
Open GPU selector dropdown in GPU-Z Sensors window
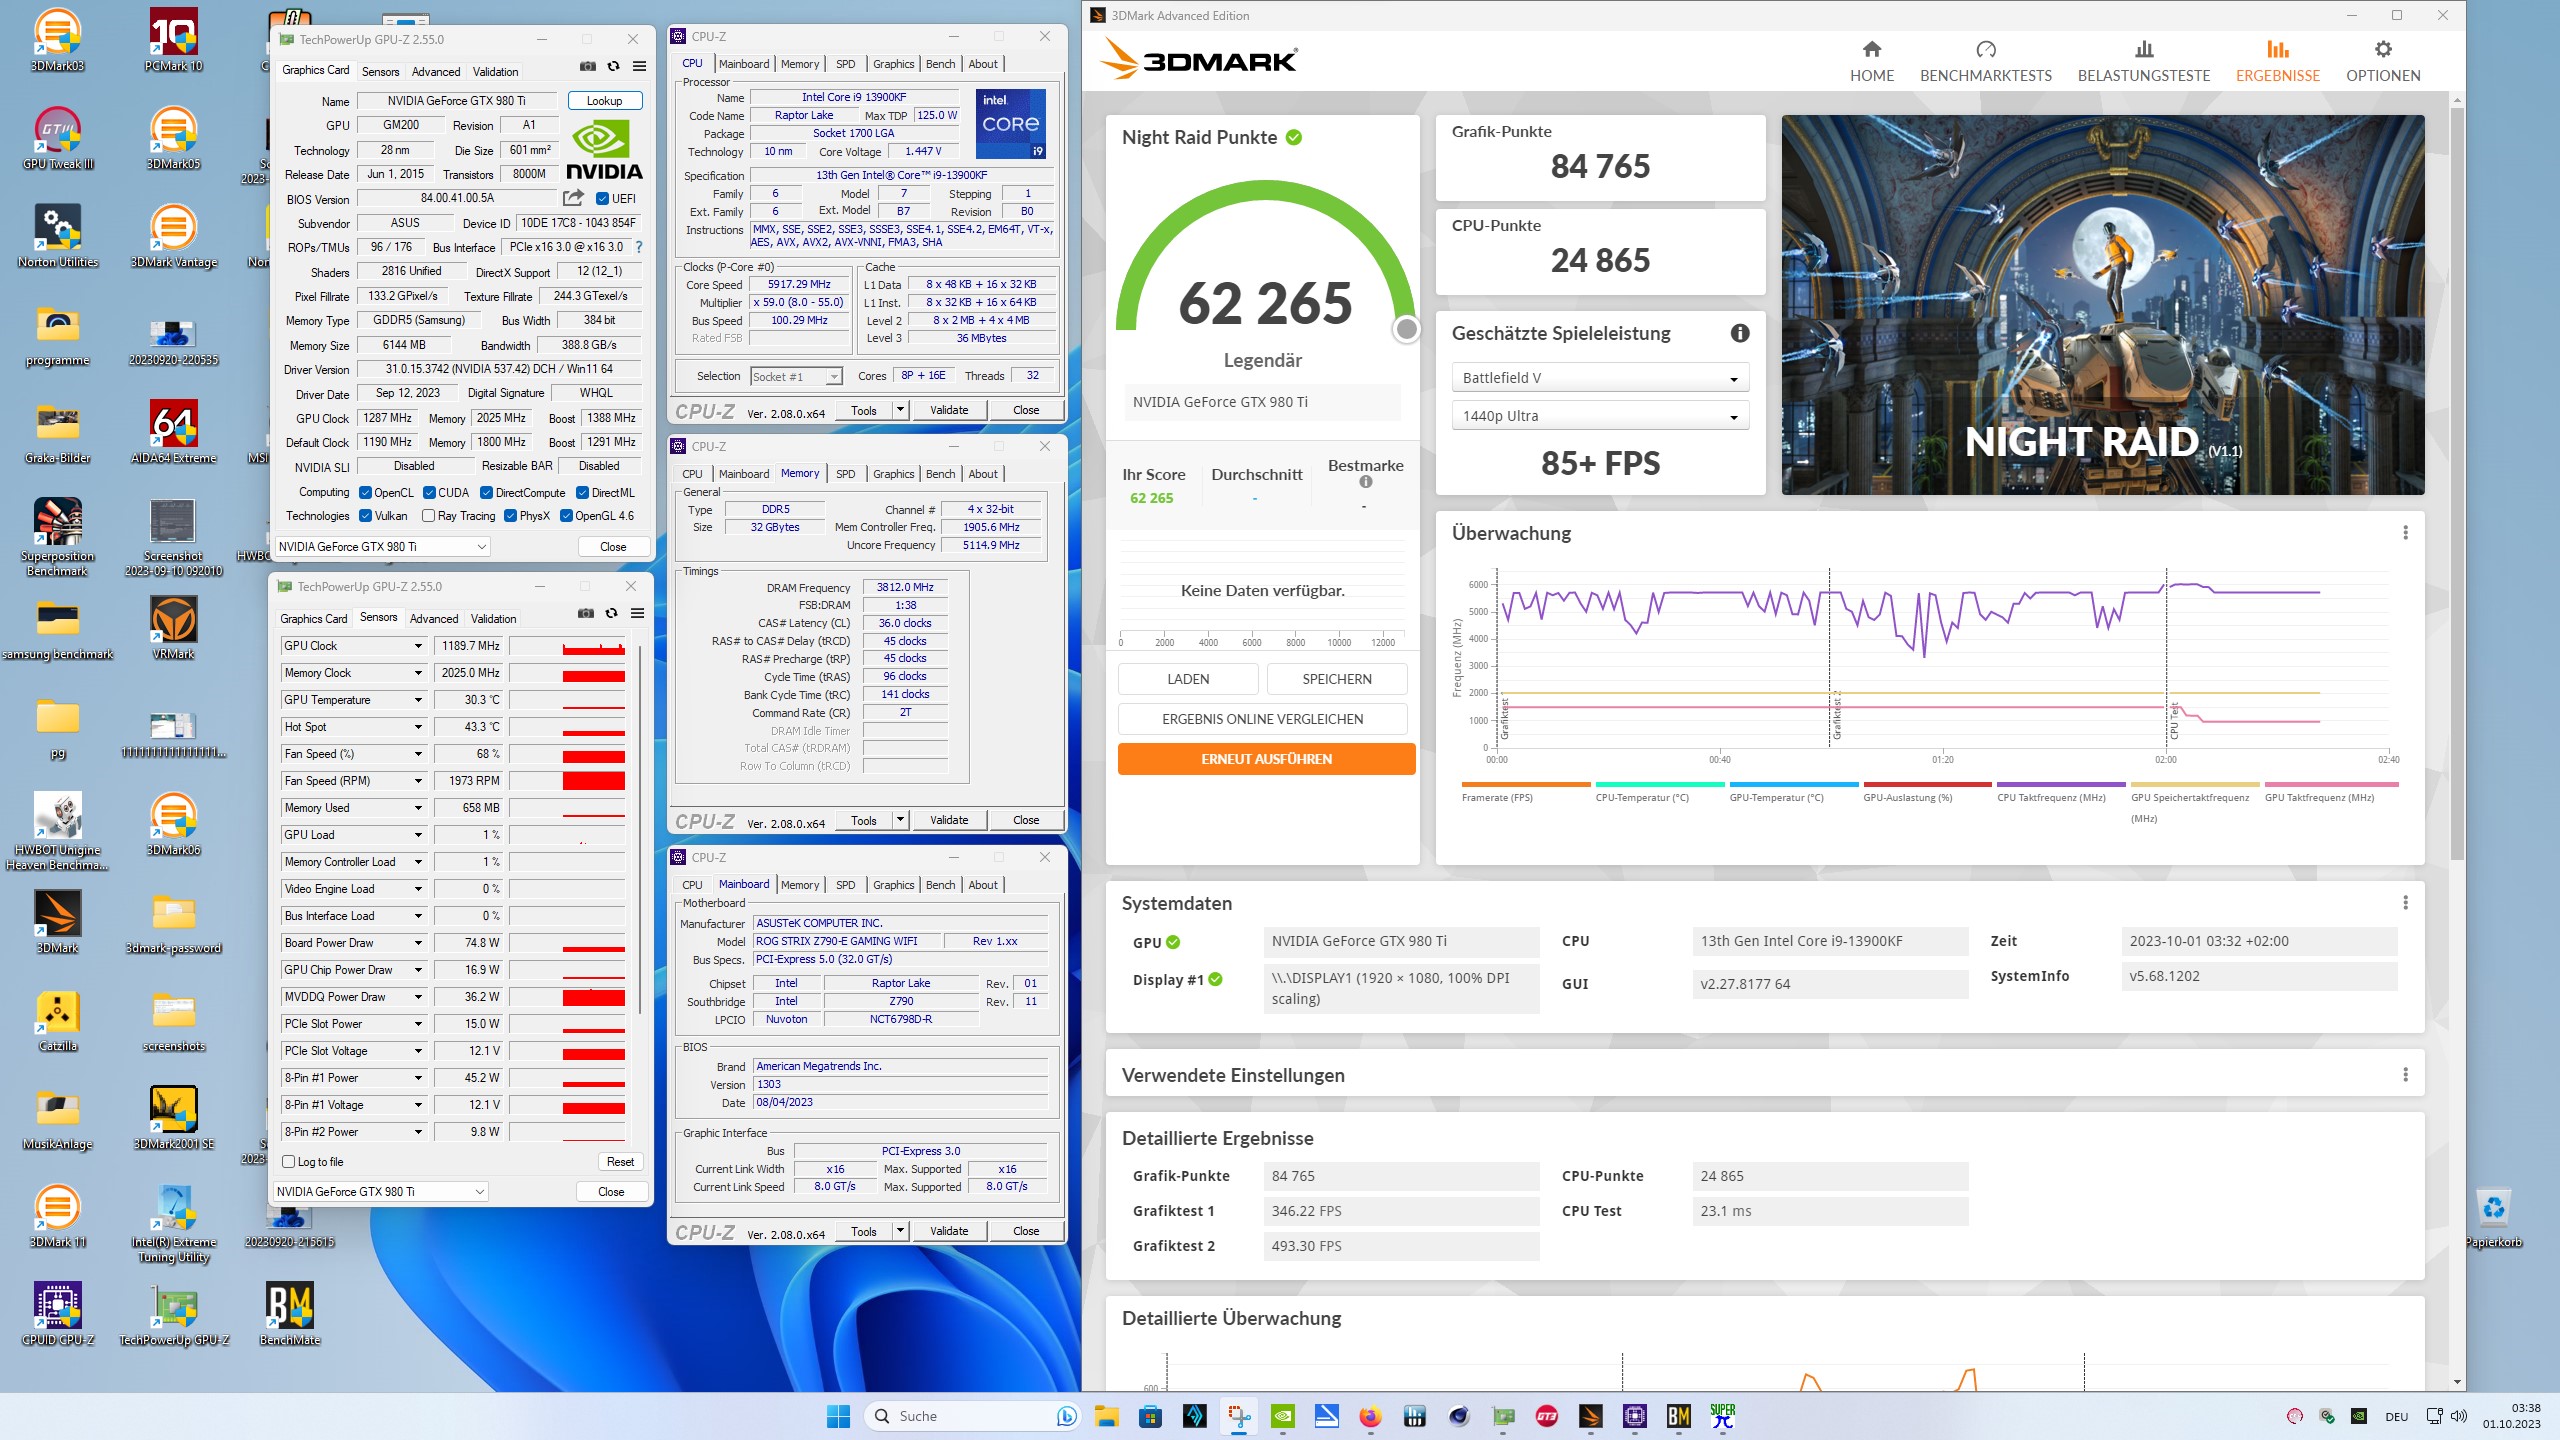point(380,1192)
